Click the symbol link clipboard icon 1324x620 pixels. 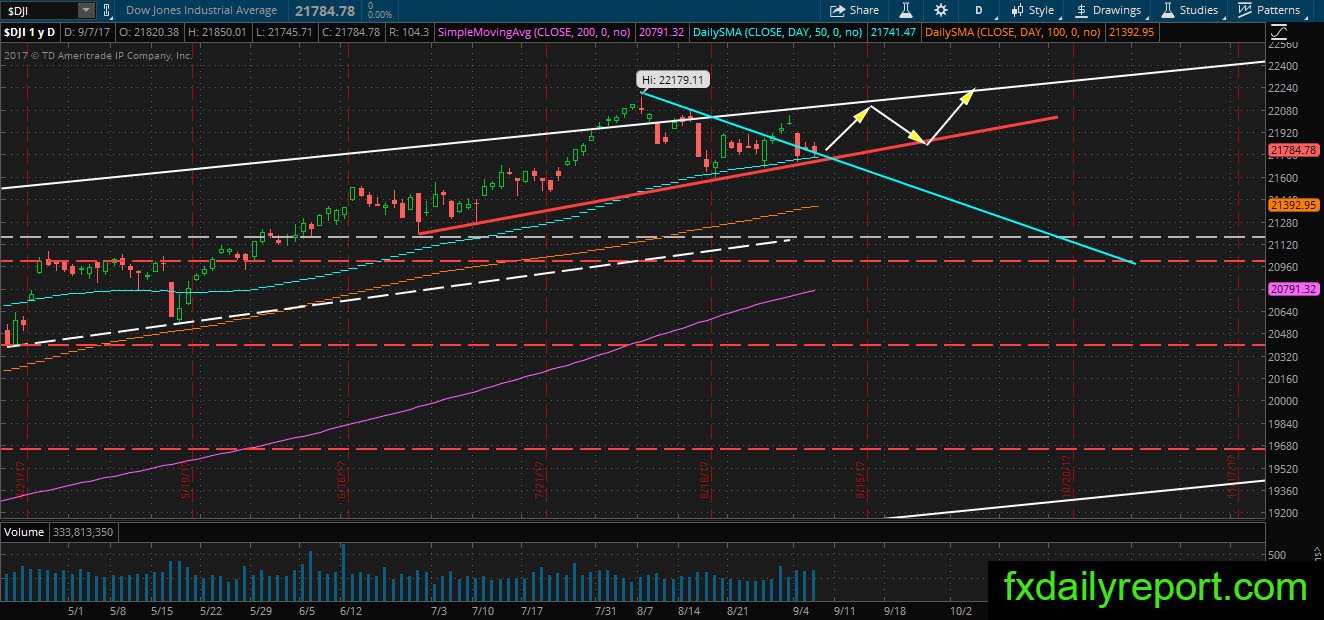108,10
